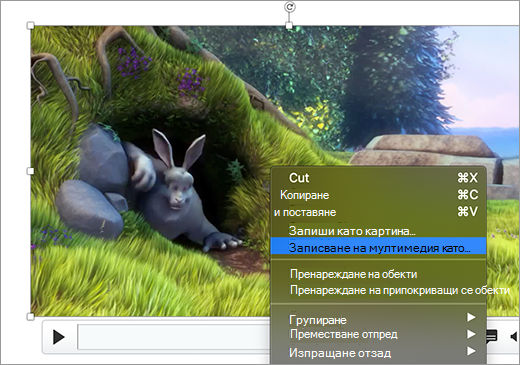The height and width of the screenshot is (365, 520).
Task: Open Преместване отпред menu entry
Action: point(378,334)
